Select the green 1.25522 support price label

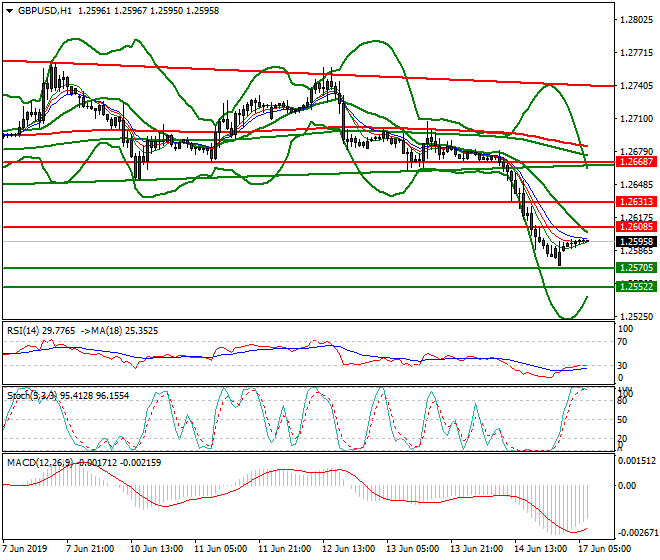[x=636, y=286]
